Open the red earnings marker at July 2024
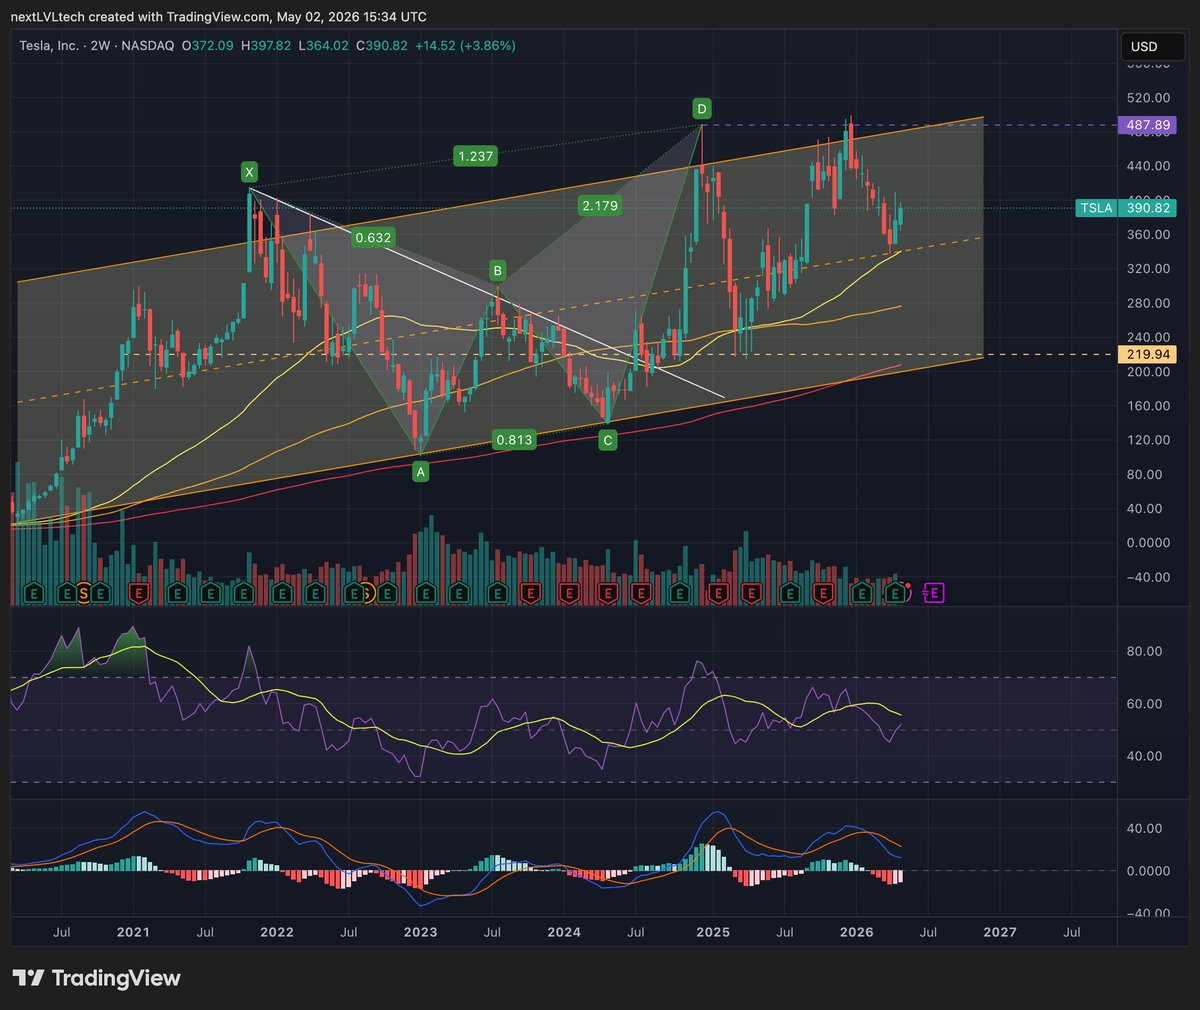The height and width of the screenshot is (1010, 1200). point(641,593)
